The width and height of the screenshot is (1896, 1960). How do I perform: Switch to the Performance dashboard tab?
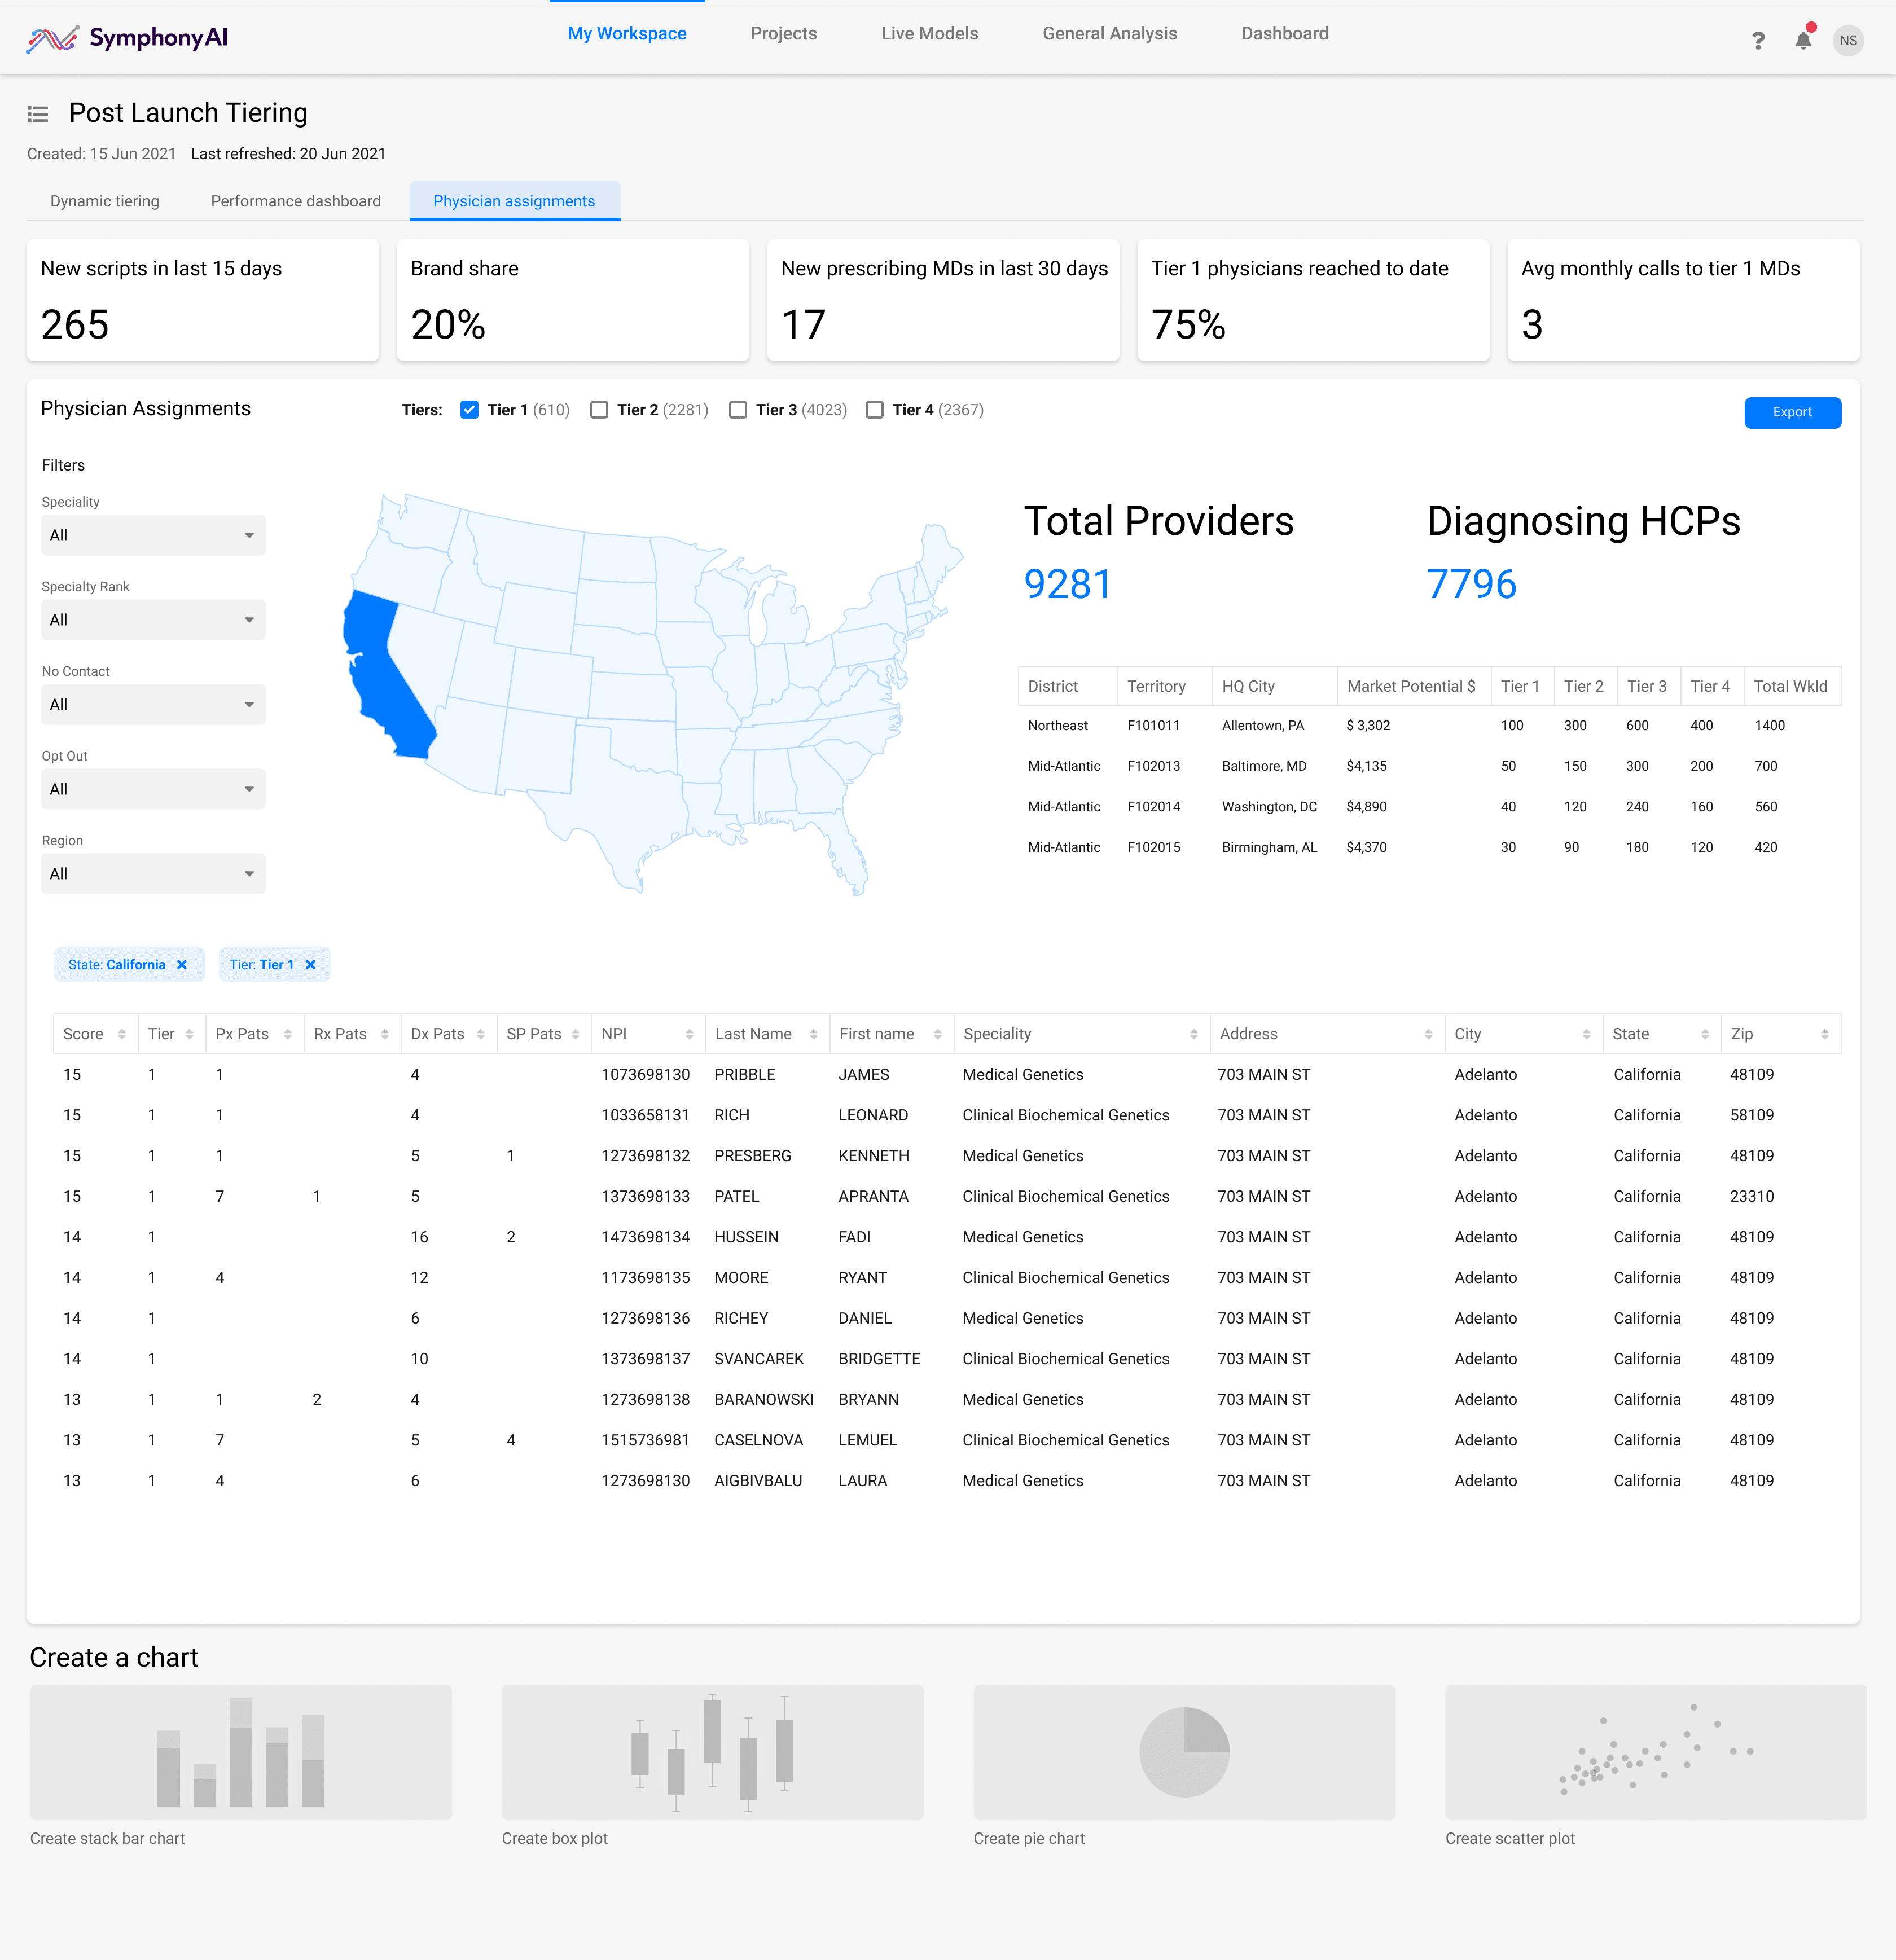click(x=295, y=201)
